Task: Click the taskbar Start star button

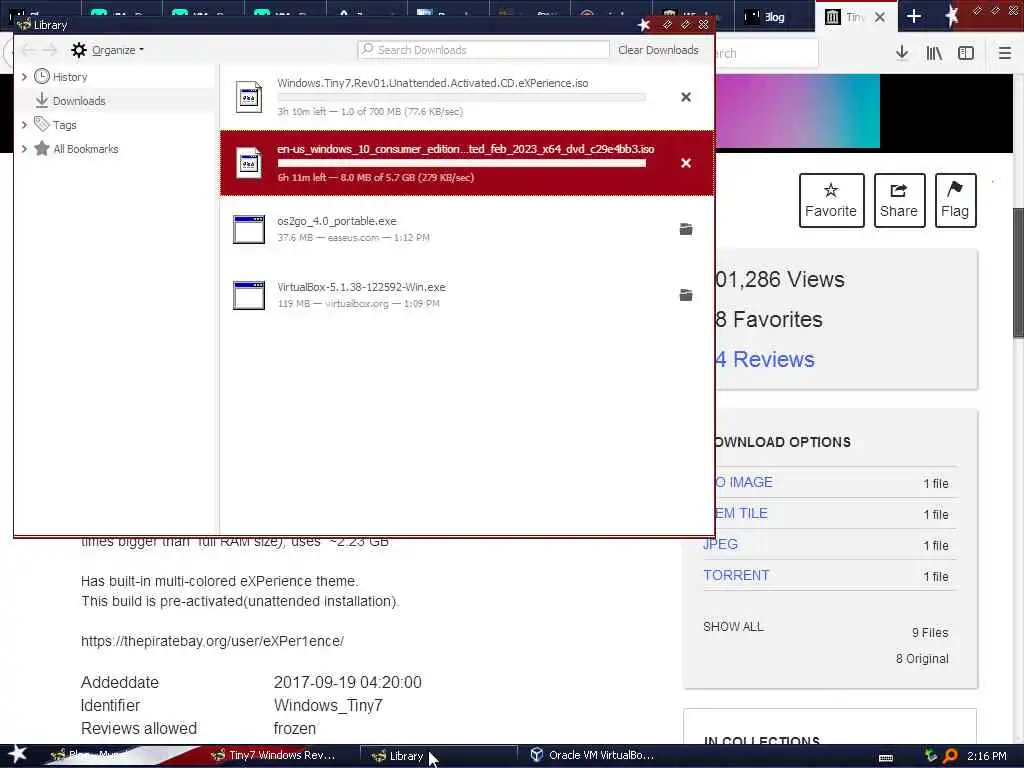Action: click(17, 754)
